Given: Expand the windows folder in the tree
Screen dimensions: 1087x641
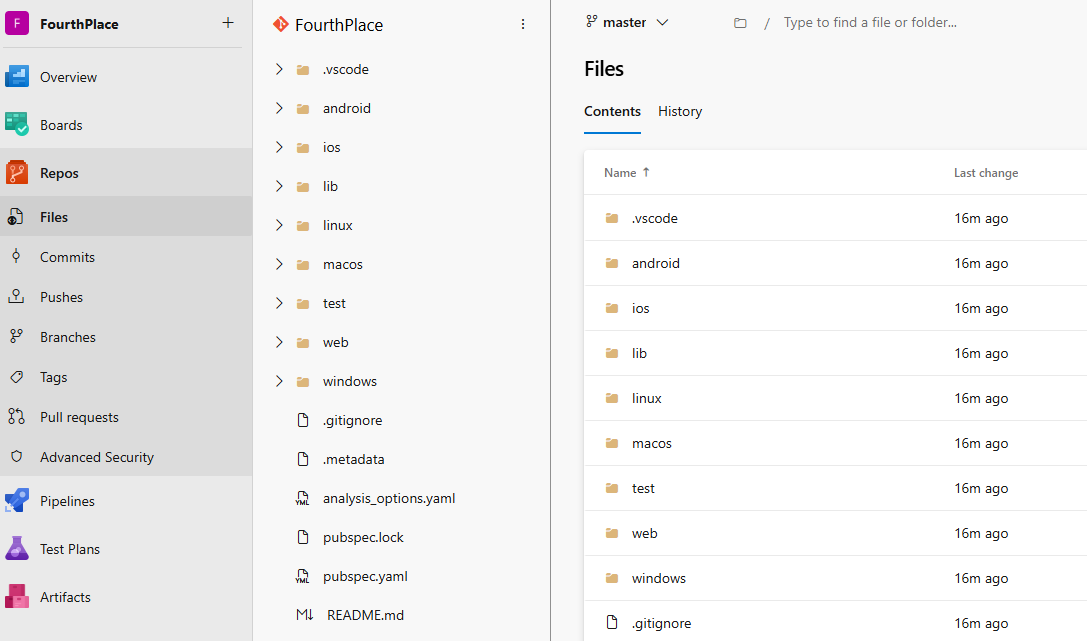Looking at the screenshot, I should click(279, 381).
